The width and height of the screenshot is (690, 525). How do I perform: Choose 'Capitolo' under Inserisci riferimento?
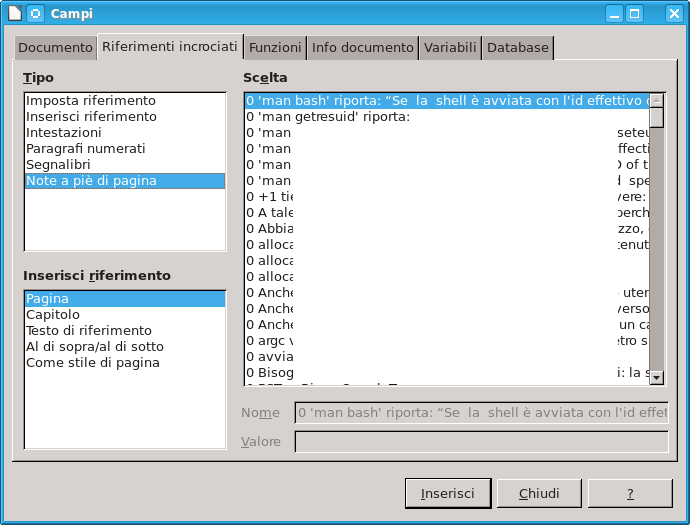pos(53,315)
